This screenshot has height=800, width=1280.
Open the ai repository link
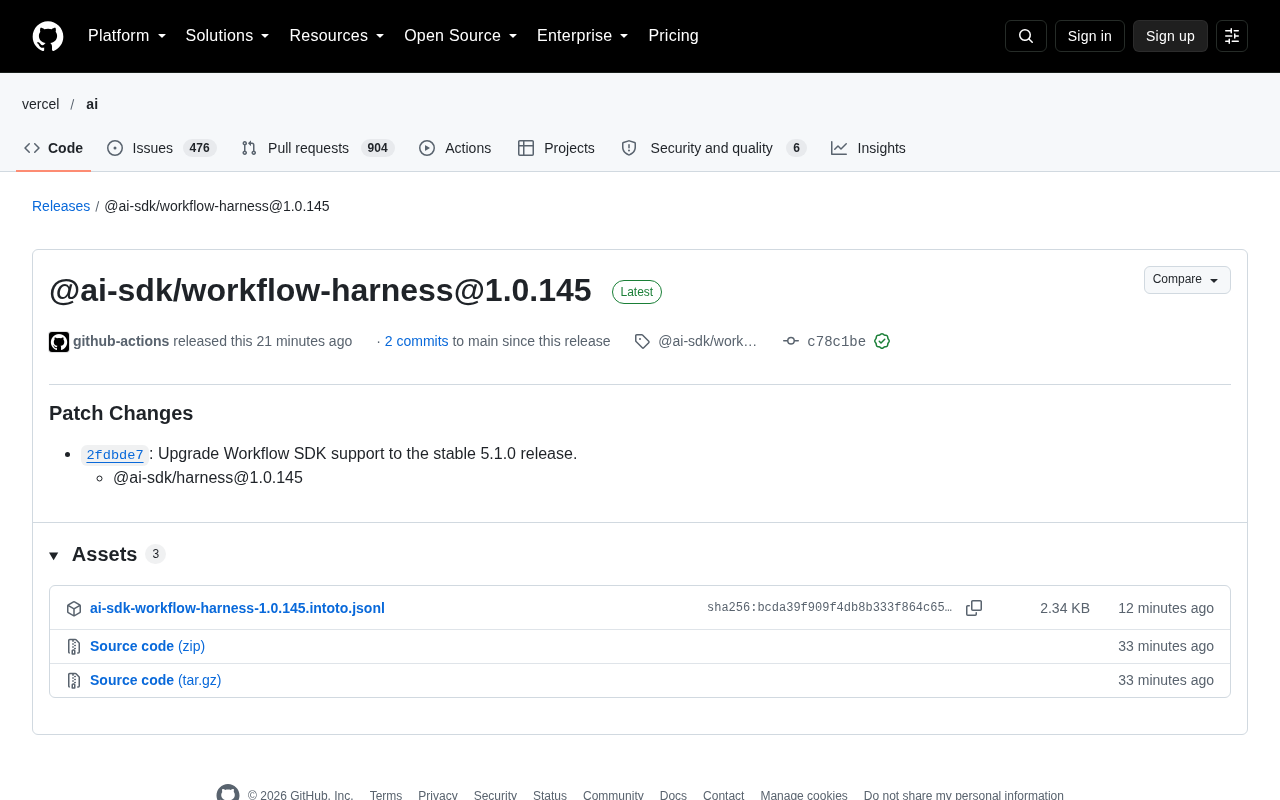[x=92, y=104]
